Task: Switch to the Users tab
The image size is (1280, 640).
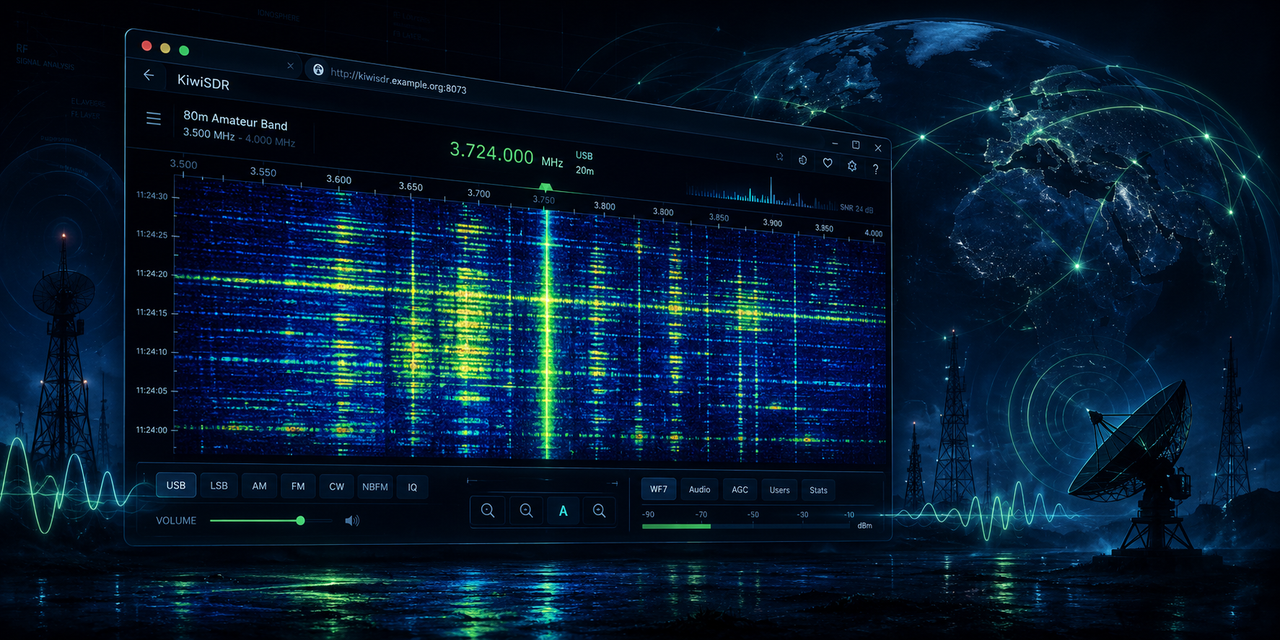Action: [x=779, y=490]
